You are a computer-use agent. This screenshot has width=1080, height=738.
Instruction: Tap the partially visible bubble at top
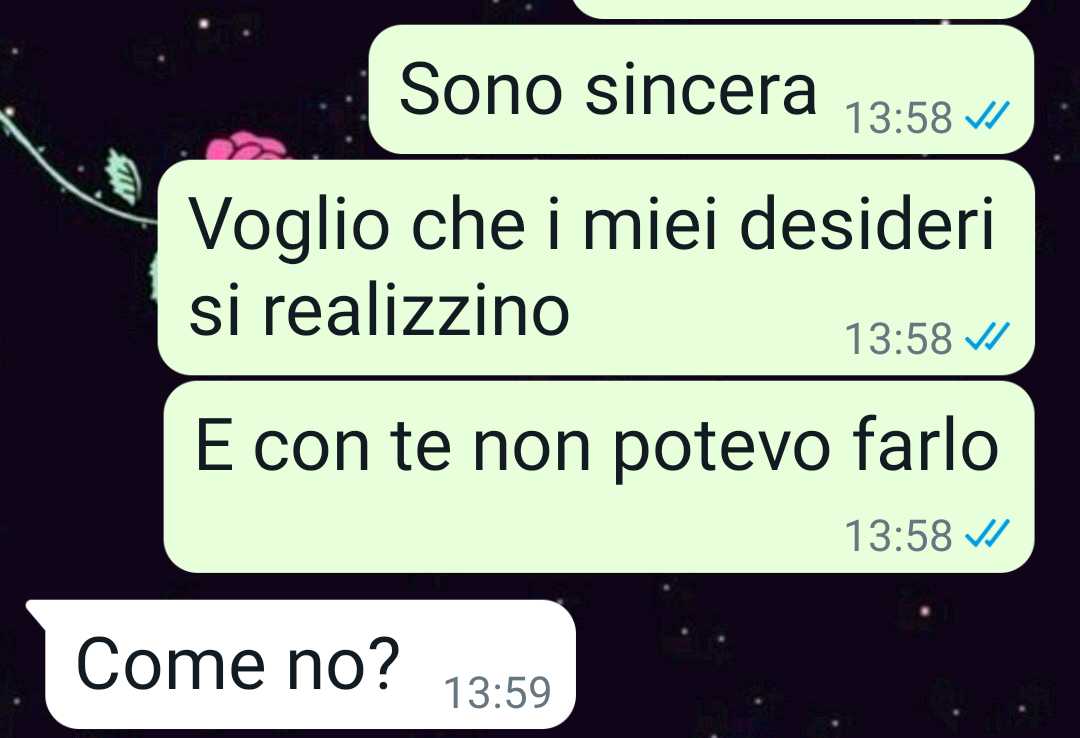802,8
